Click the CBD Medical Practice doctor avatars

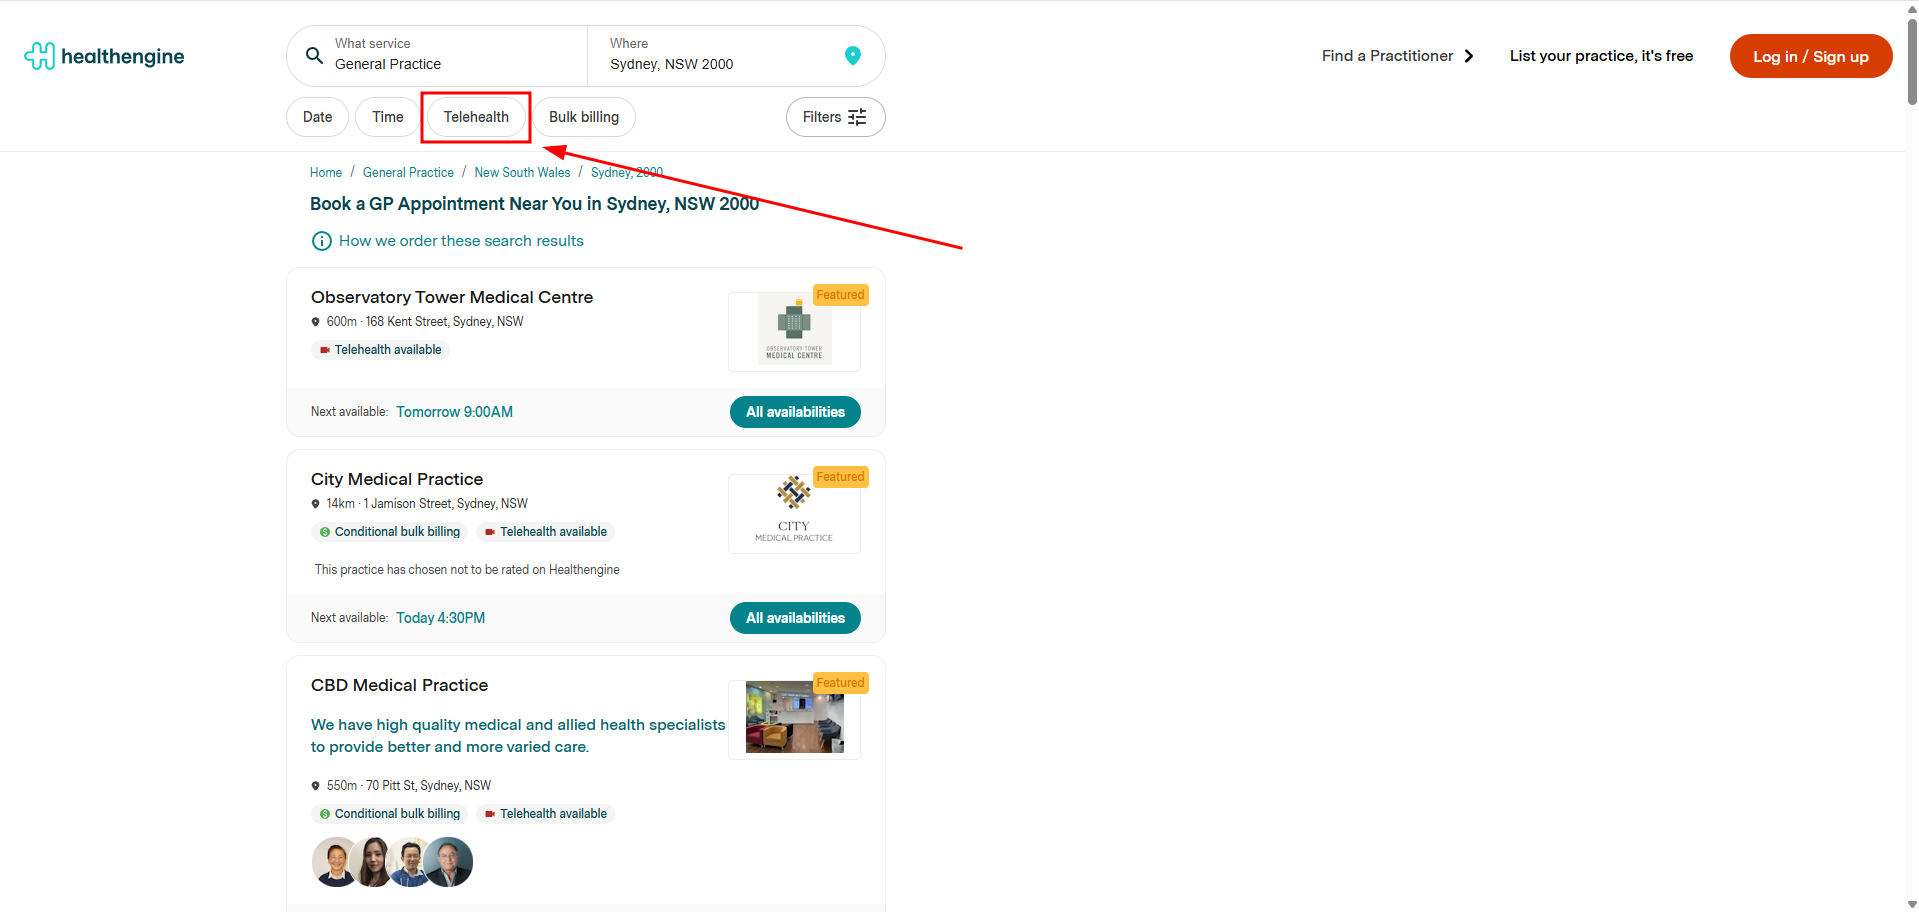click(x=392, y=862)
